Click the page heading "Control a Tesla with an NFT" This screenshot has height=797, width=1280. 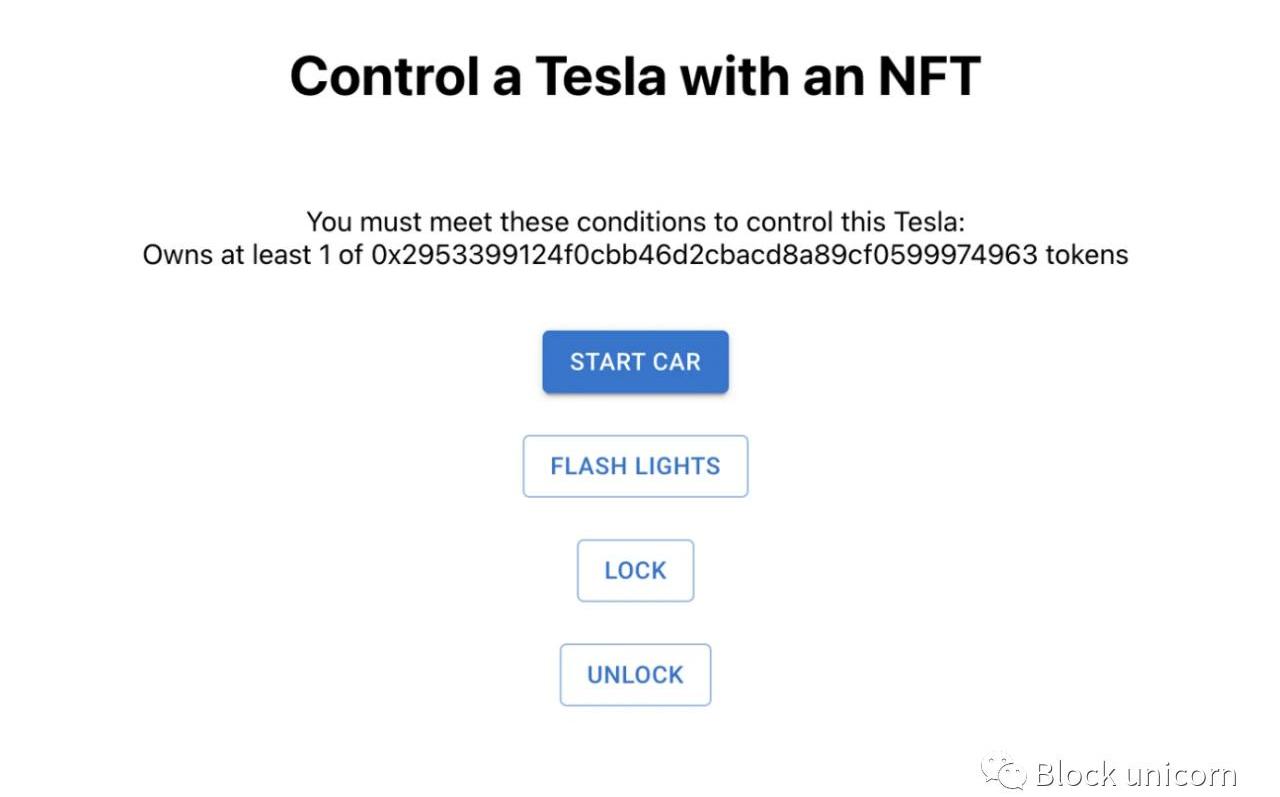click(635, 77)
